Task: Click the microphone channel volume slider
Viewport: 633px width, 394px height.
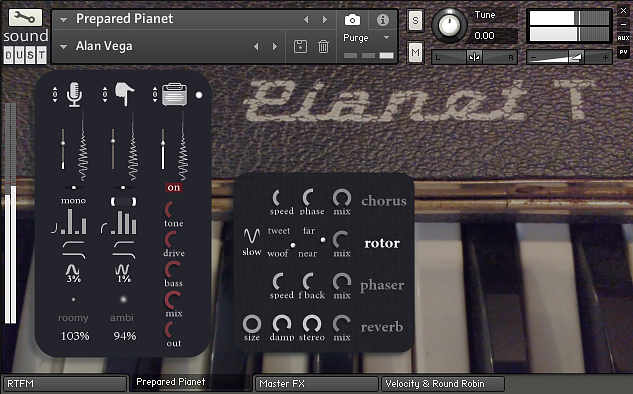Action: point(63,149)
